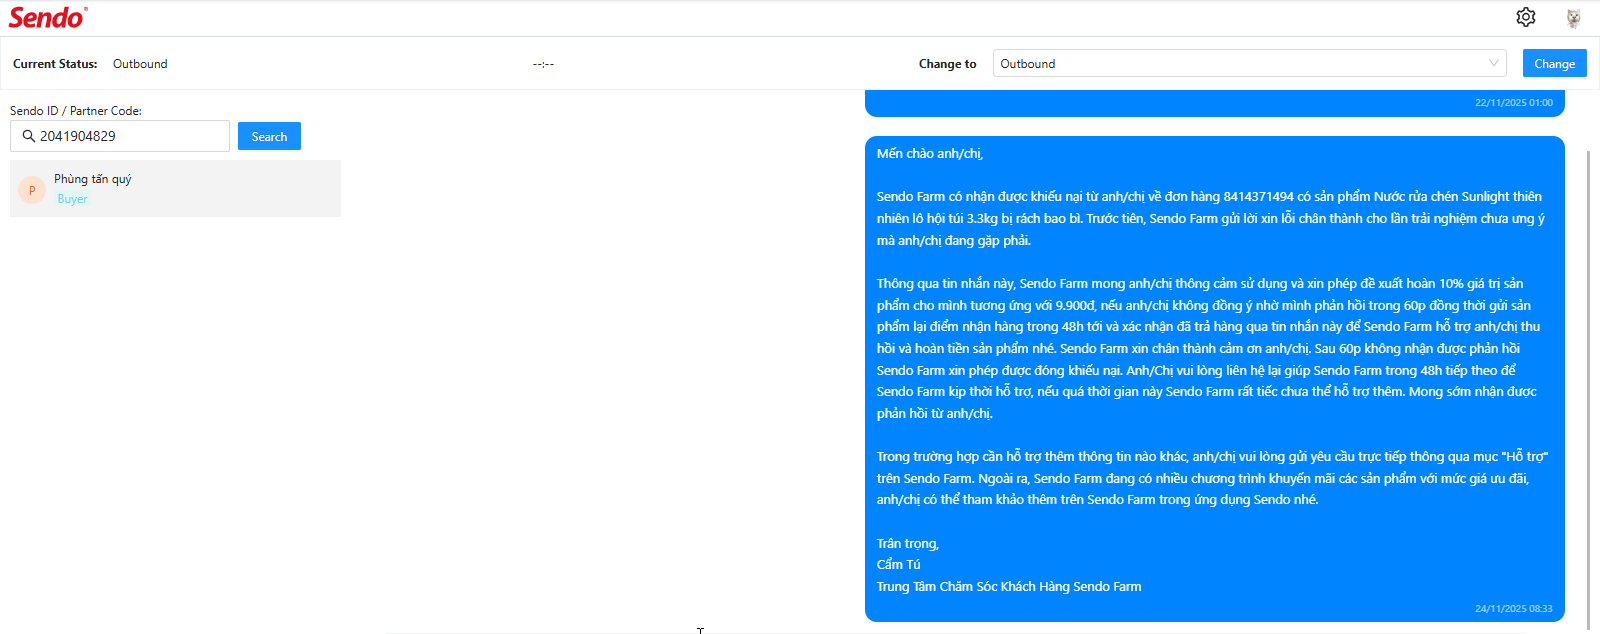Click the Buyer tag label

[73, 199]
